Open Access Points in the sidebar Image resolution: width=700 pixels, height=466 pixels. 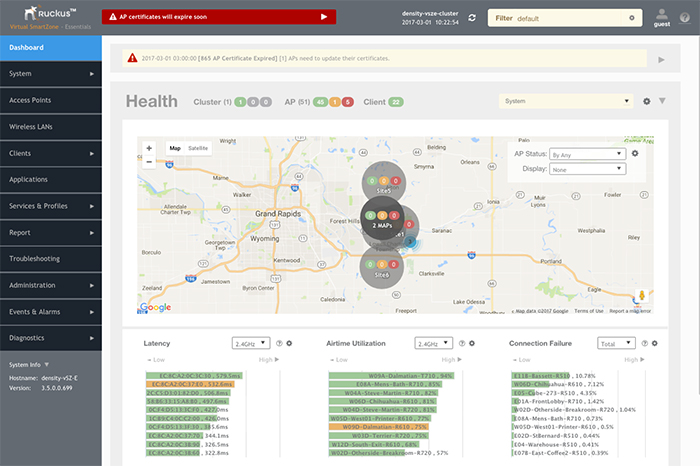point(50,100)
